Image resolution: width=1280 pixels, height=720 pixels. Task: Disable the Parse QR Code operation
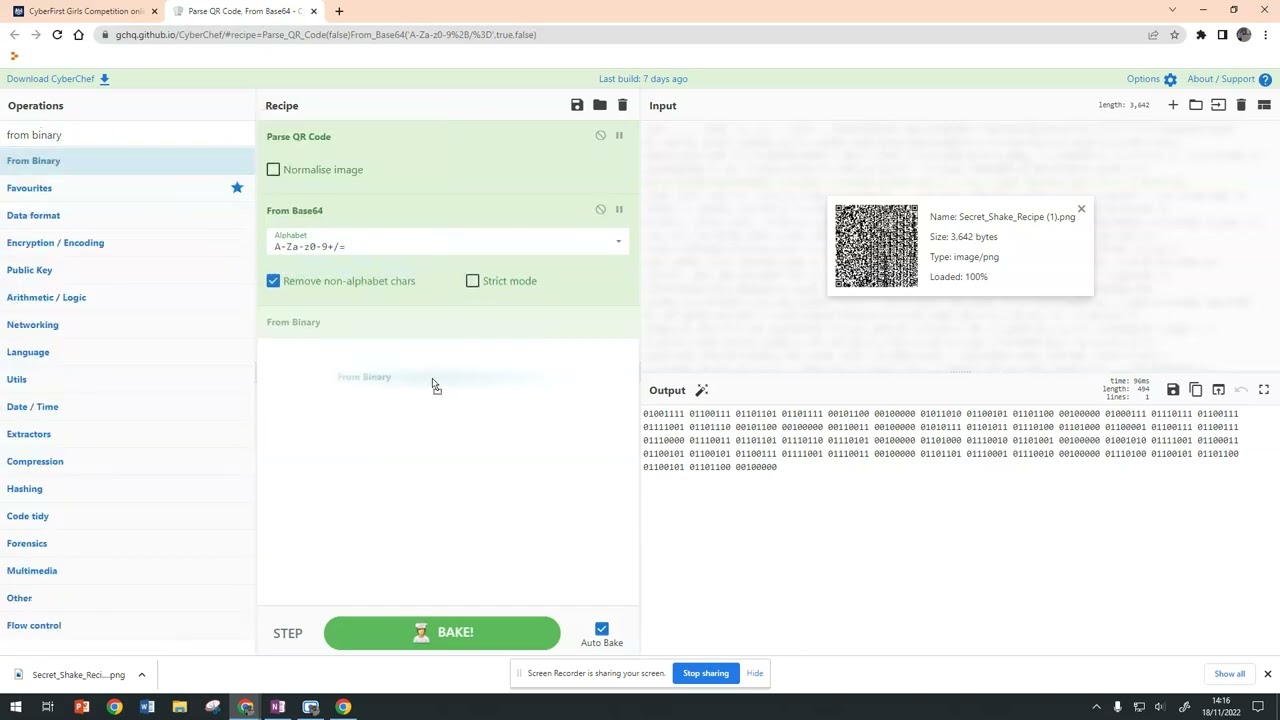[x=600, y=135]
